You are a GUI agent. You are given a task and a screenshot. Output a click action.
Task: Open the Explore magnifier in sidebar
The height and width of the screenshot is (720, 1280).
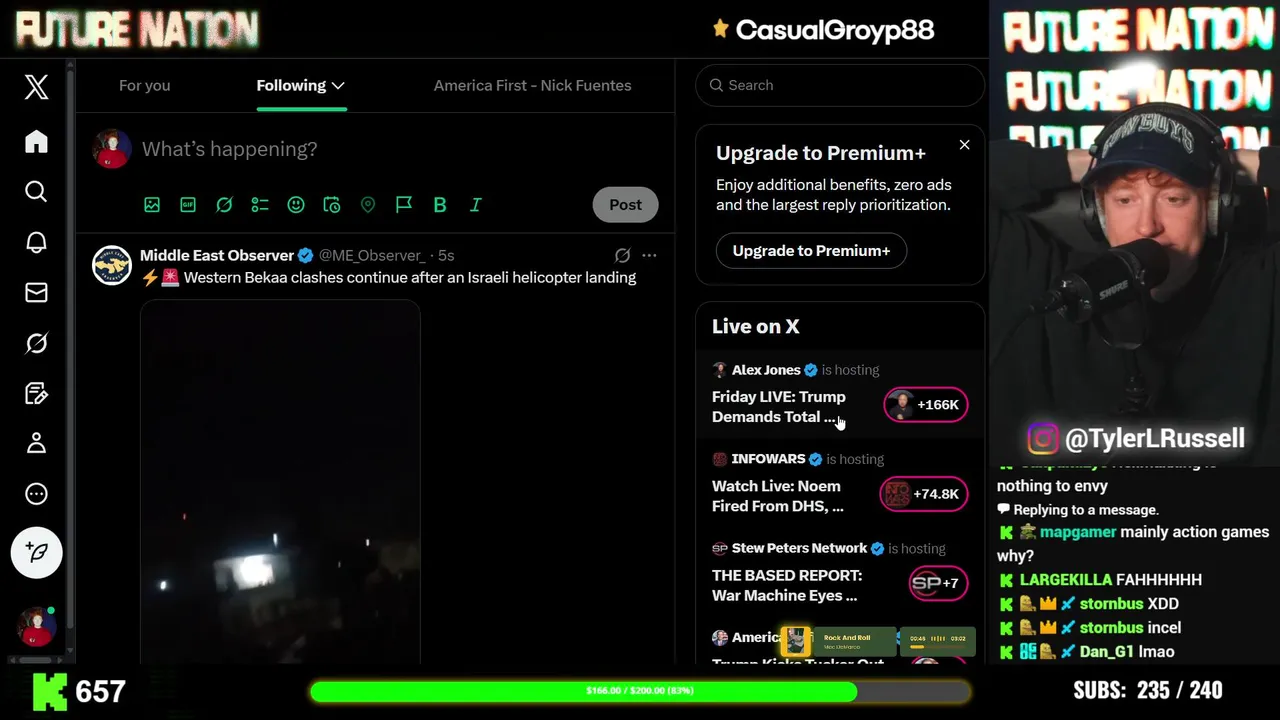[36, 191]
